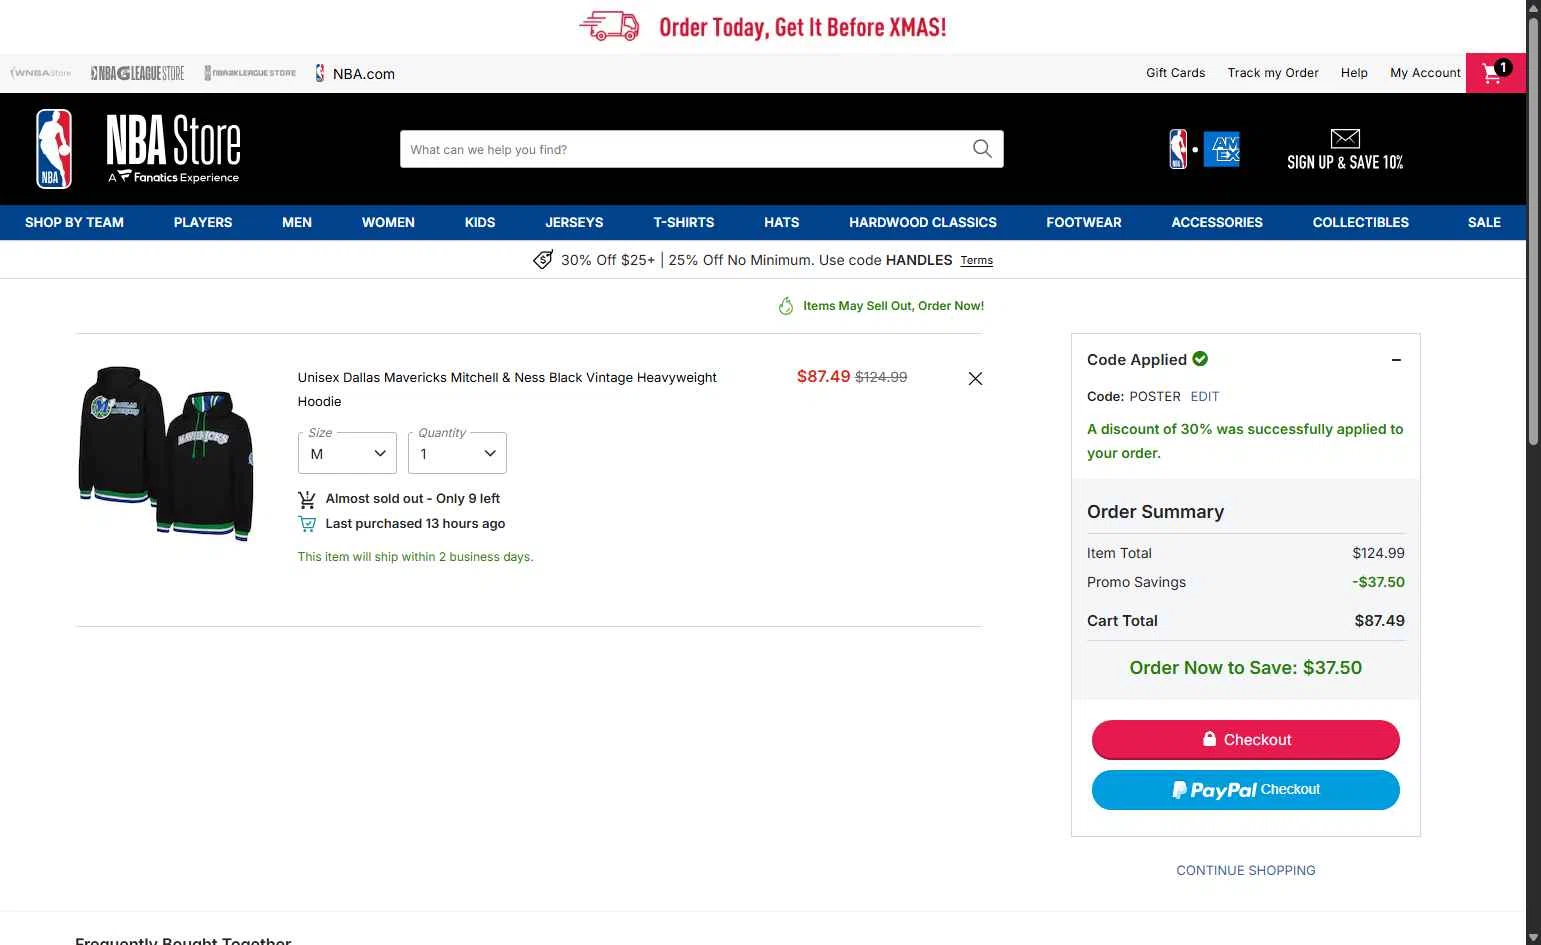The height and width of the screenshot is (945, 1541).
Task: Click the Order Now to Save text
Action: coord(1246,668)
